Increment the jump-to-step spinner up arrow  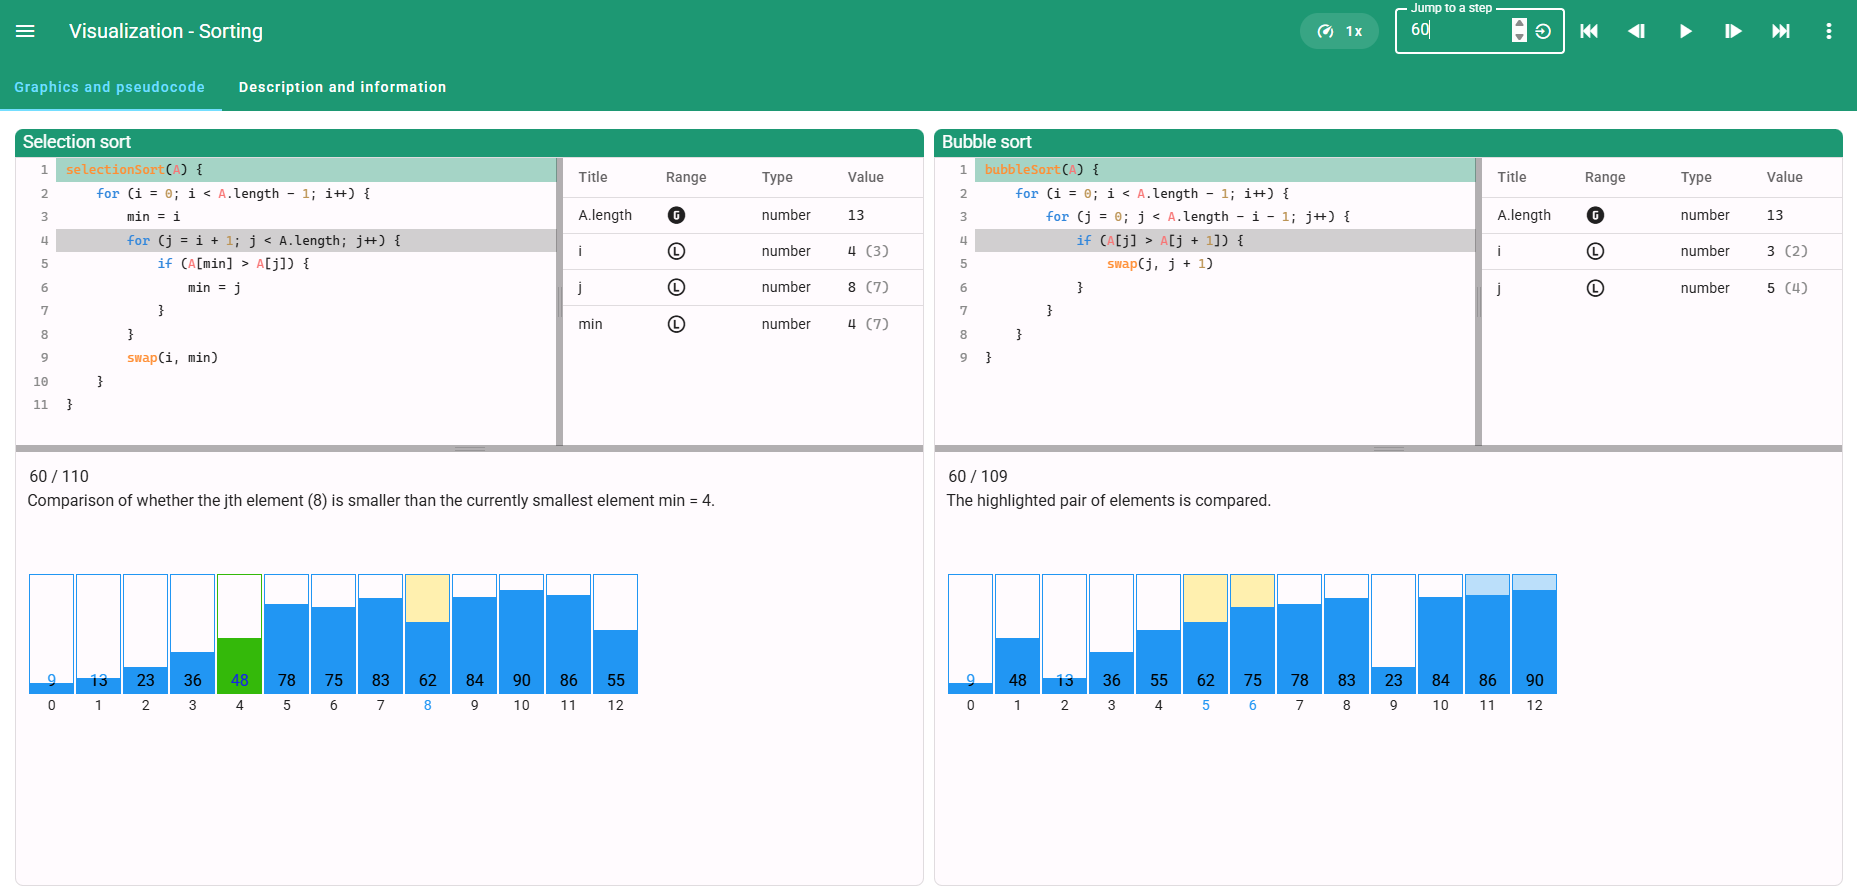[x=1519, y=24]
